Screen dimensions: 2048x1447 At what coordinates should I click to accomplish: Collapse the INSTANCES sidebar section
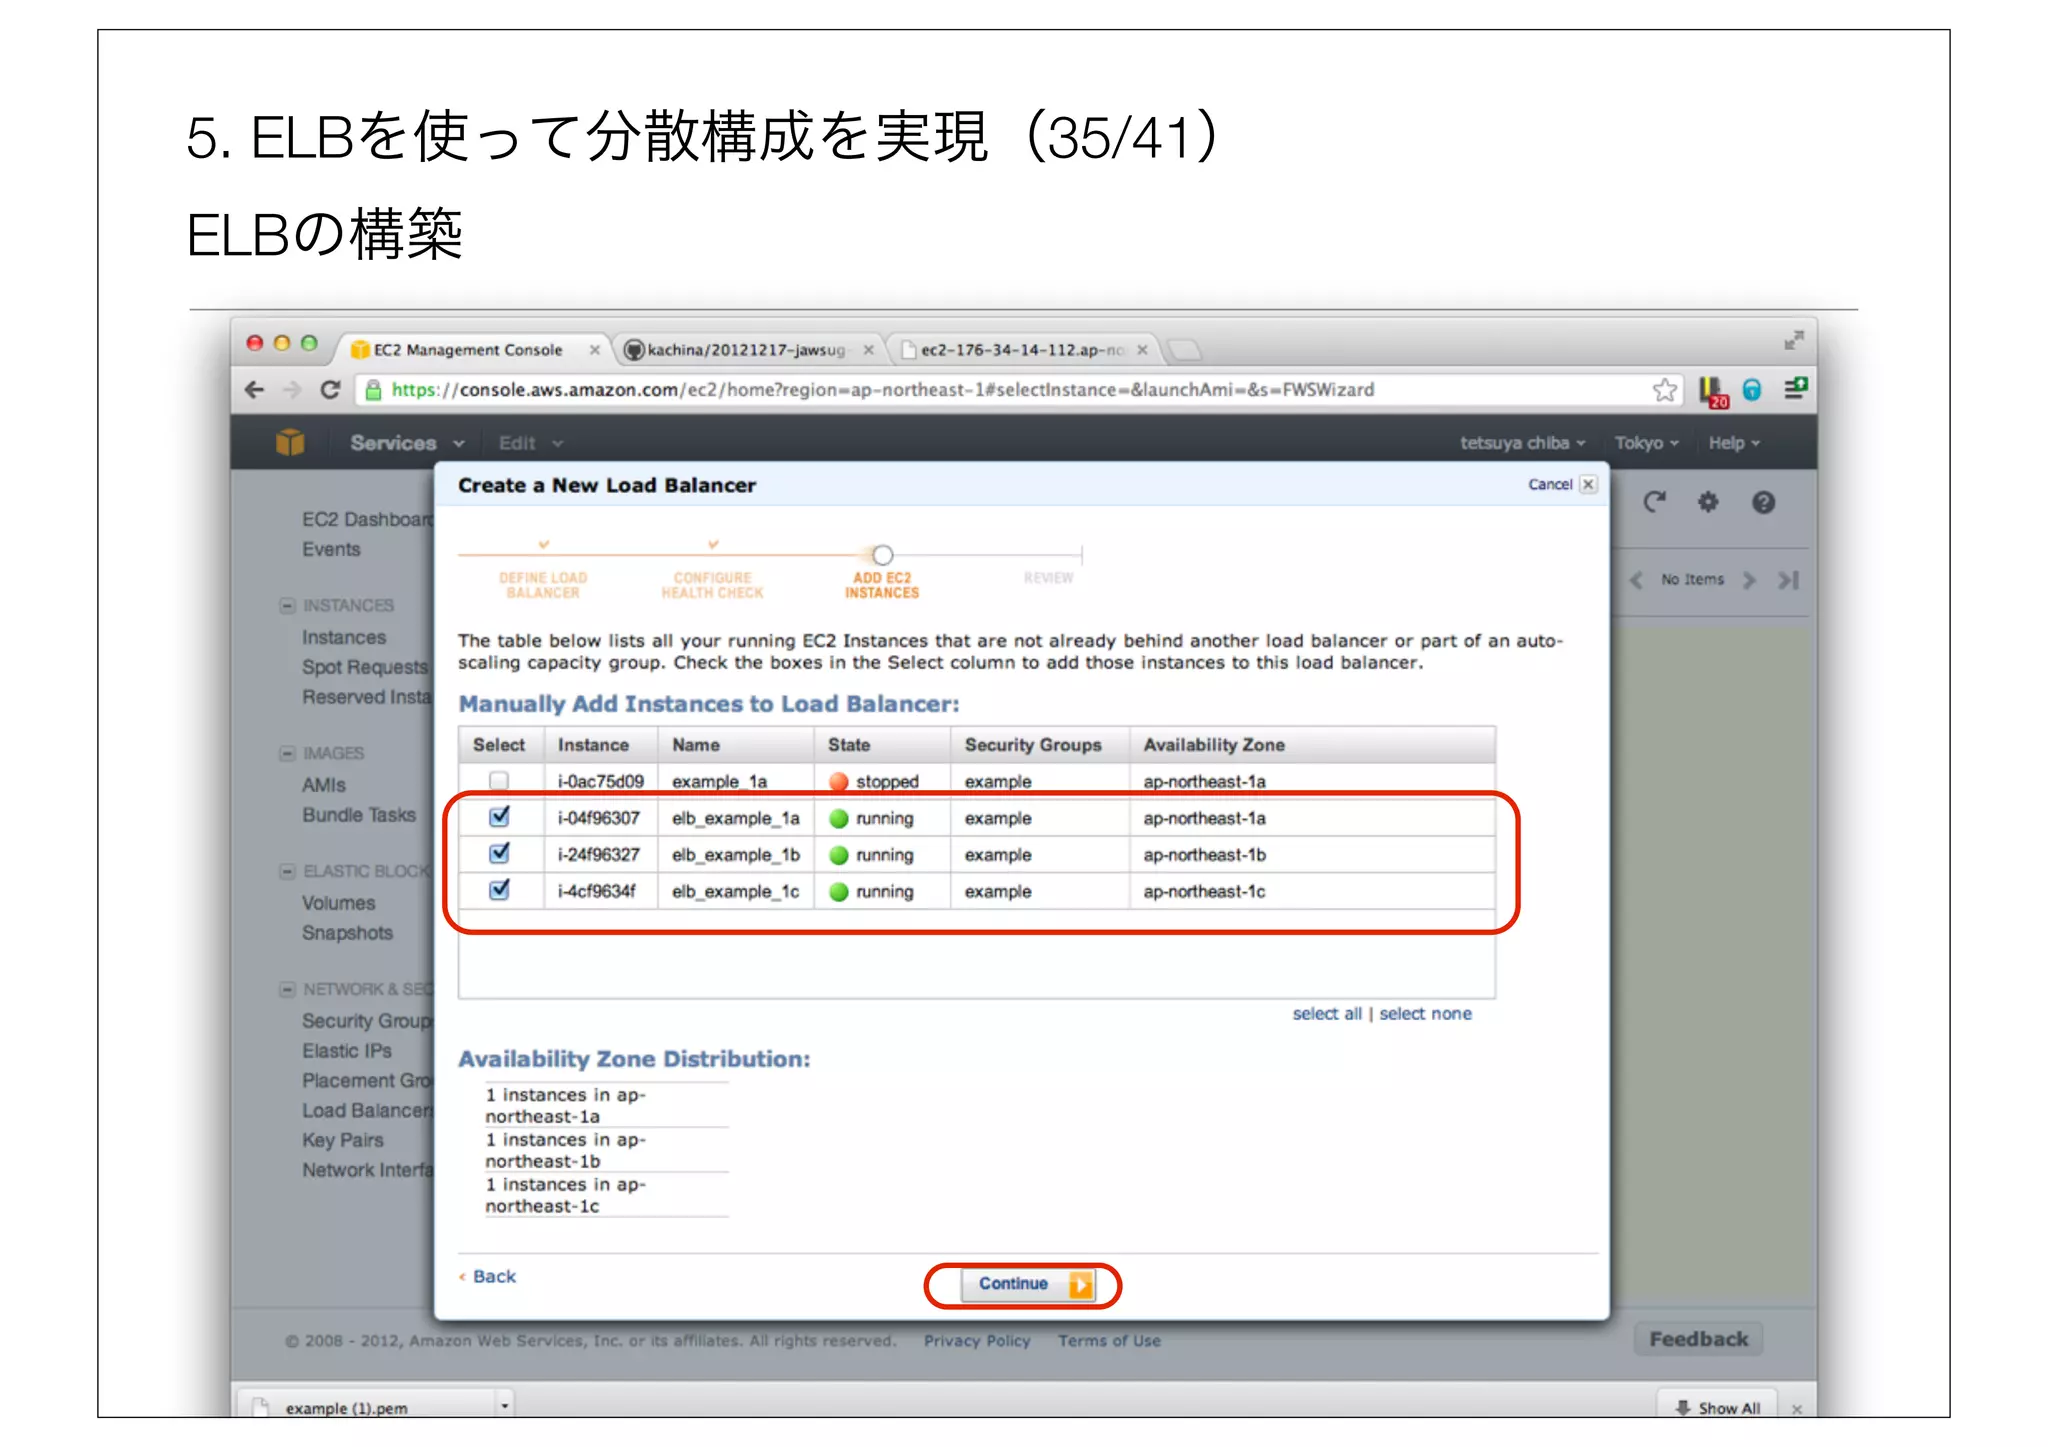point(287,605)
